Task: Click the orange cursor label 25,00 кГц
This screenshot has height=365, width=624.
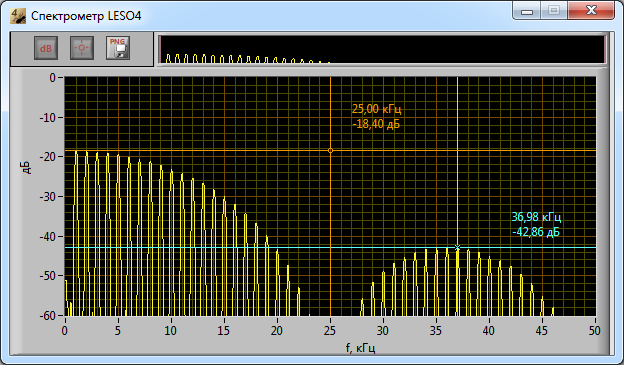Action: tap(376, 109)
